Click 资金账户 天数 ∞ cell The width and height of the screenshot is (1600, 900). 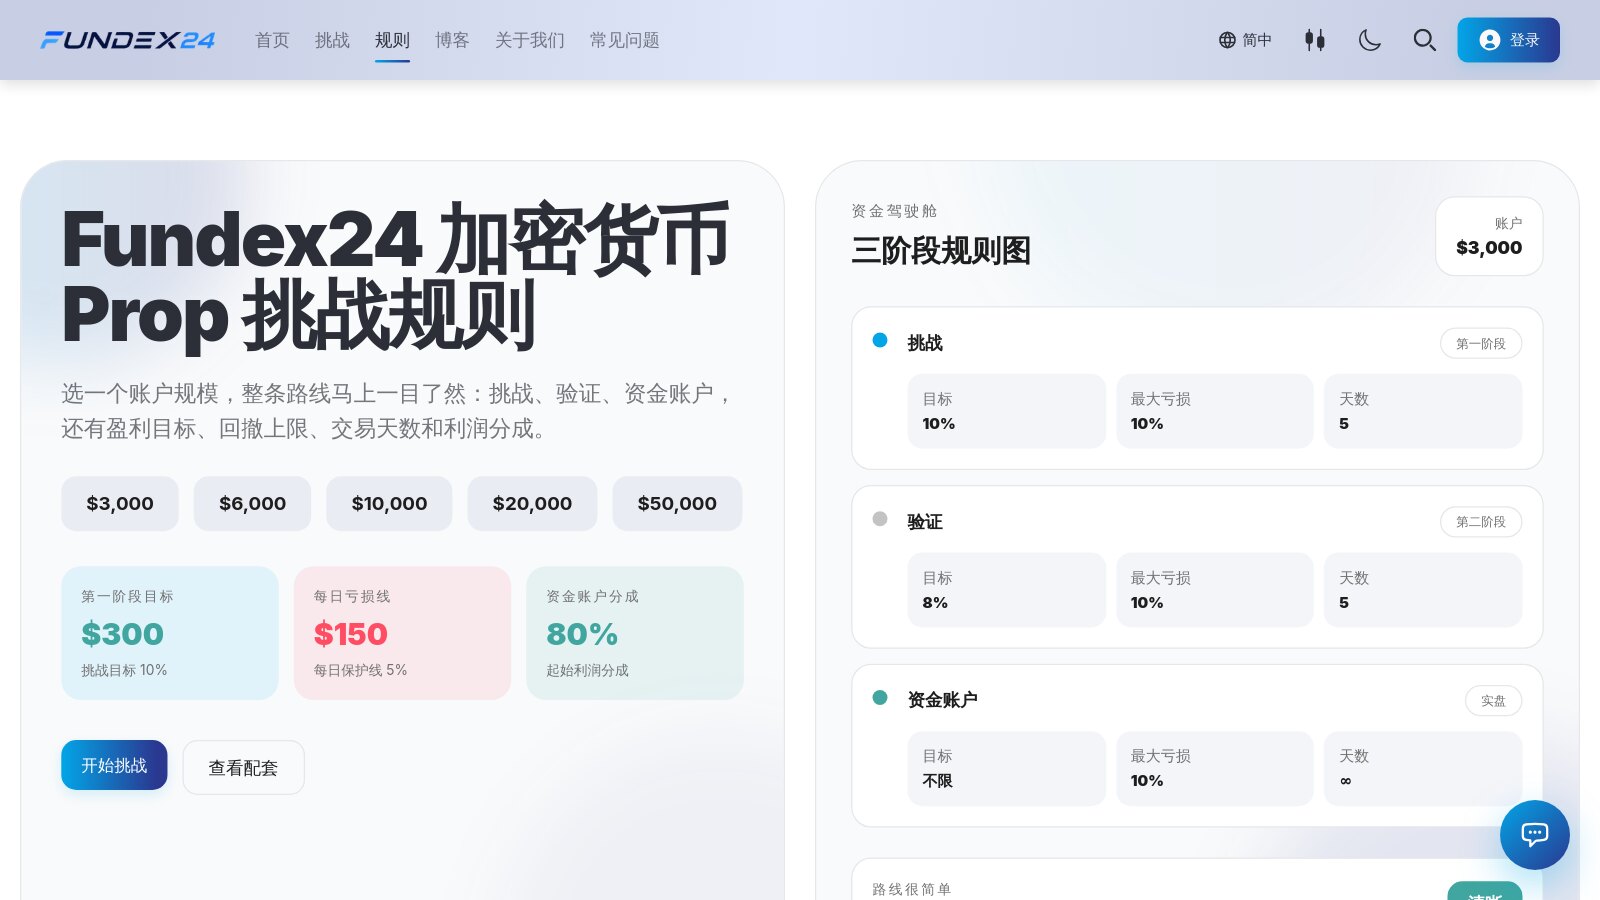pos(1423,768)
